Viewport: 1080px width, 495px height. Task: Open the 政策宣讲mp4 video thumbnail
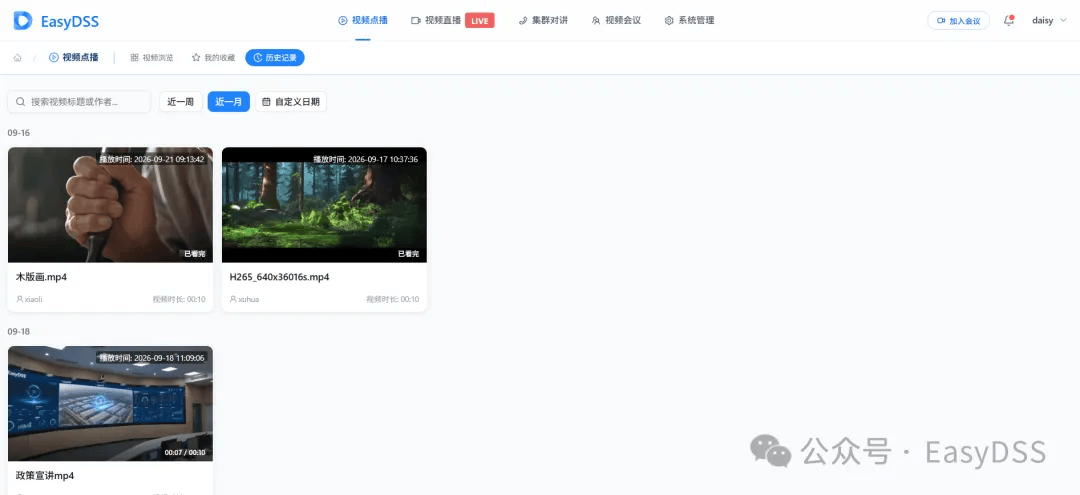coord(110,403)
